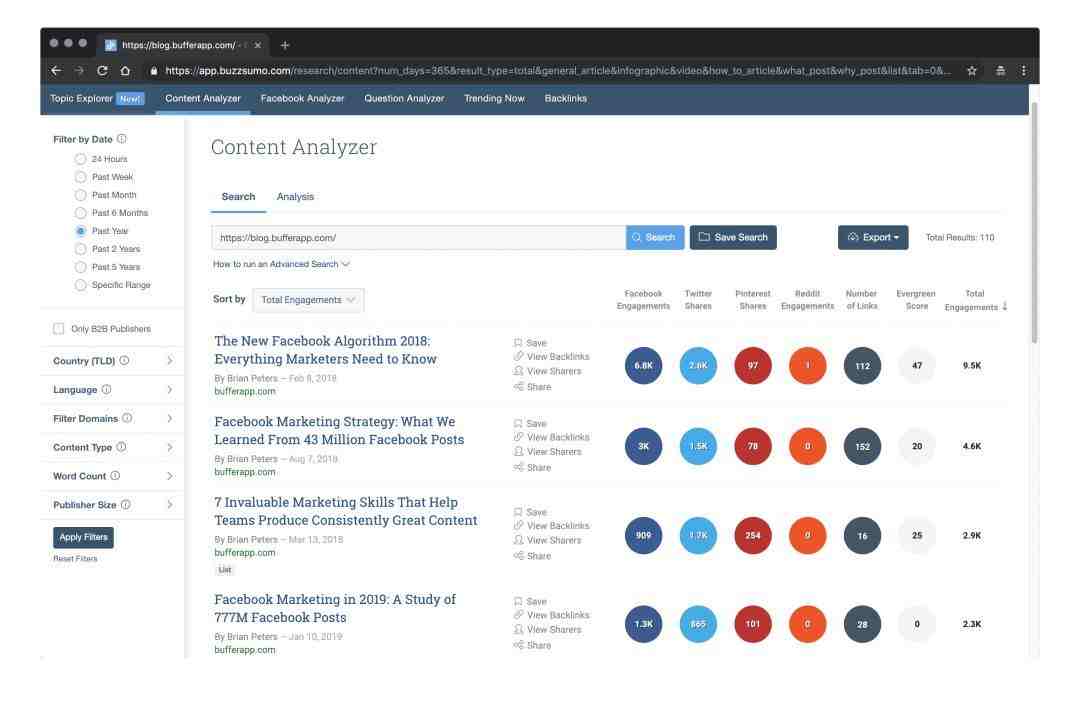1080x712 pixels.
Task: Open The New Facebook Algorithm 2018 article
Action: click(x=325, y=350)
